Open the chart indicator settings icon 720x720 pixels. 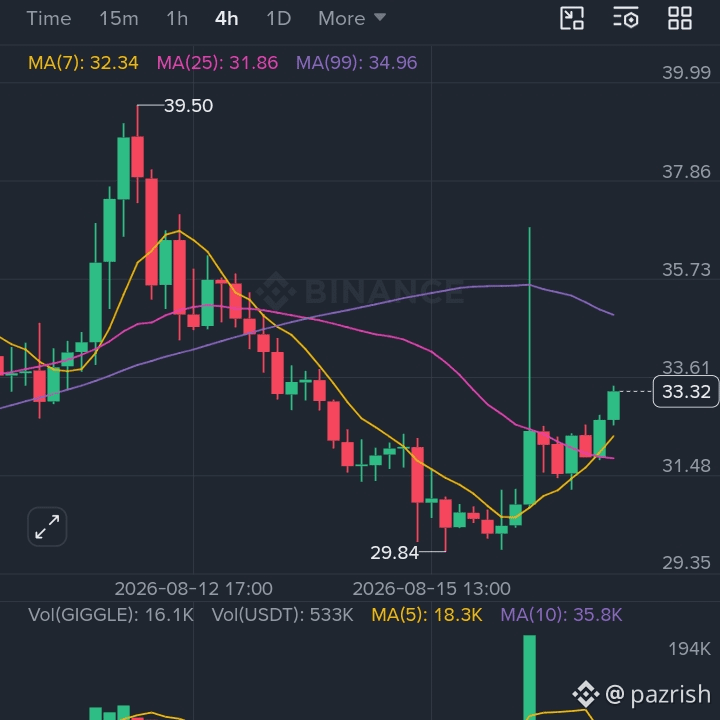626,18
